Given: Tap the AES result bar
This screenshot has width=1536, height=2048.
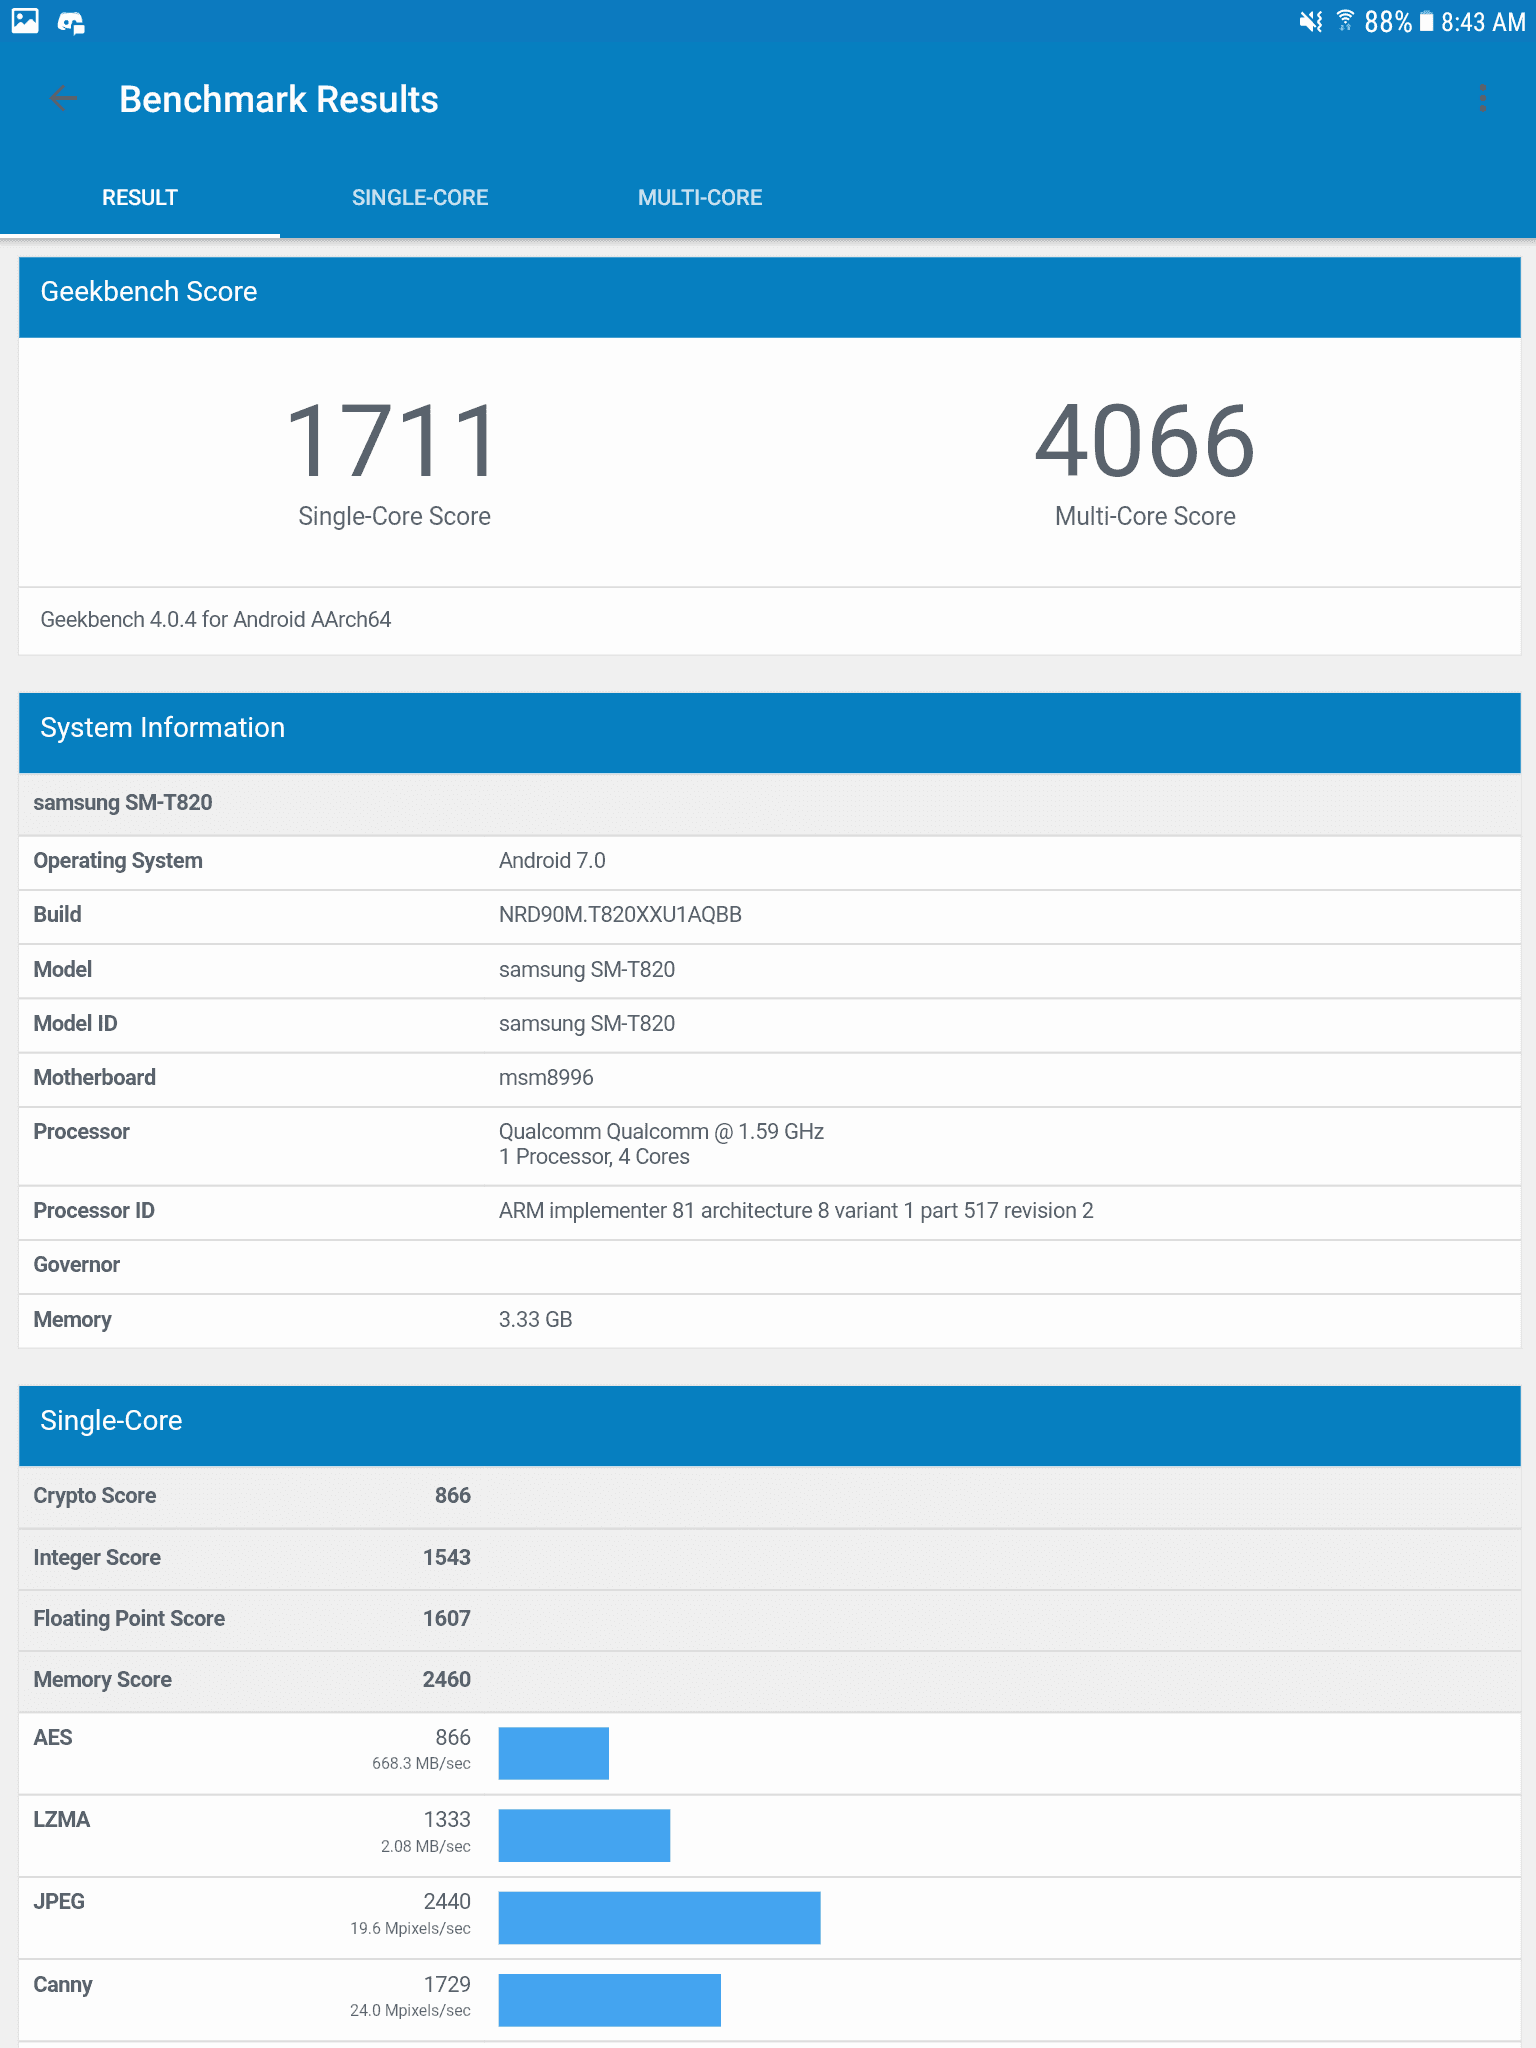Looking at the screenshot, I should click(x=554, y=1753).
